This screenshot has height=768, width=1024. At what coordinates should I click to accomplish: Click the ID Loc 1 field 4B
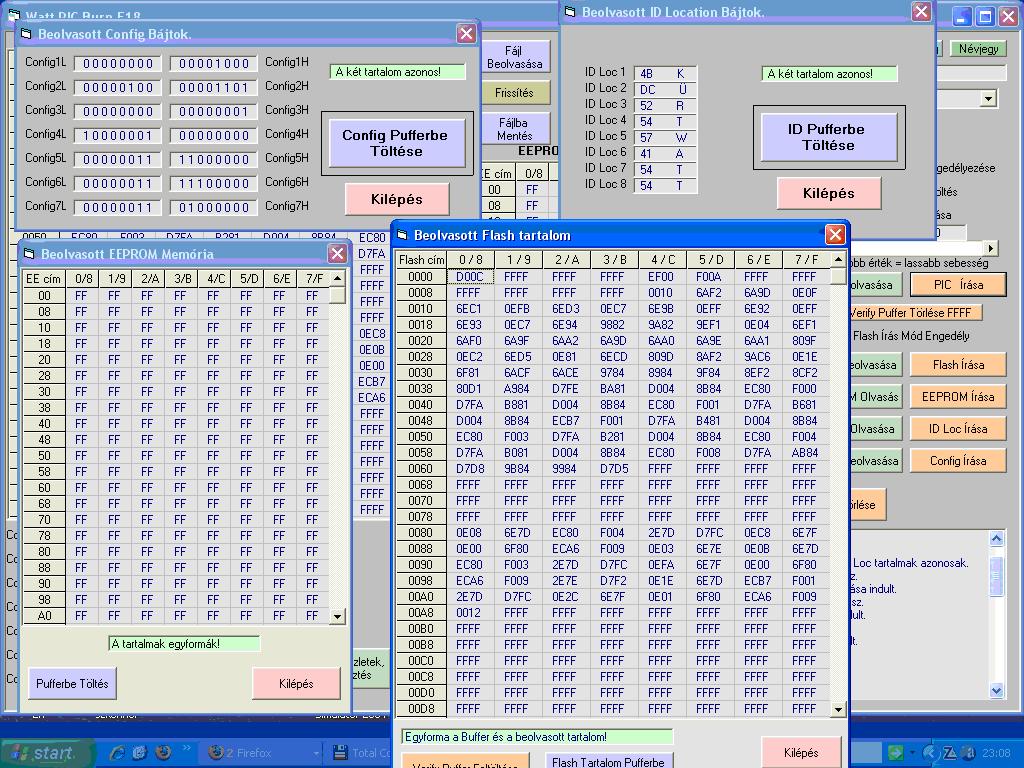(665, 74)
